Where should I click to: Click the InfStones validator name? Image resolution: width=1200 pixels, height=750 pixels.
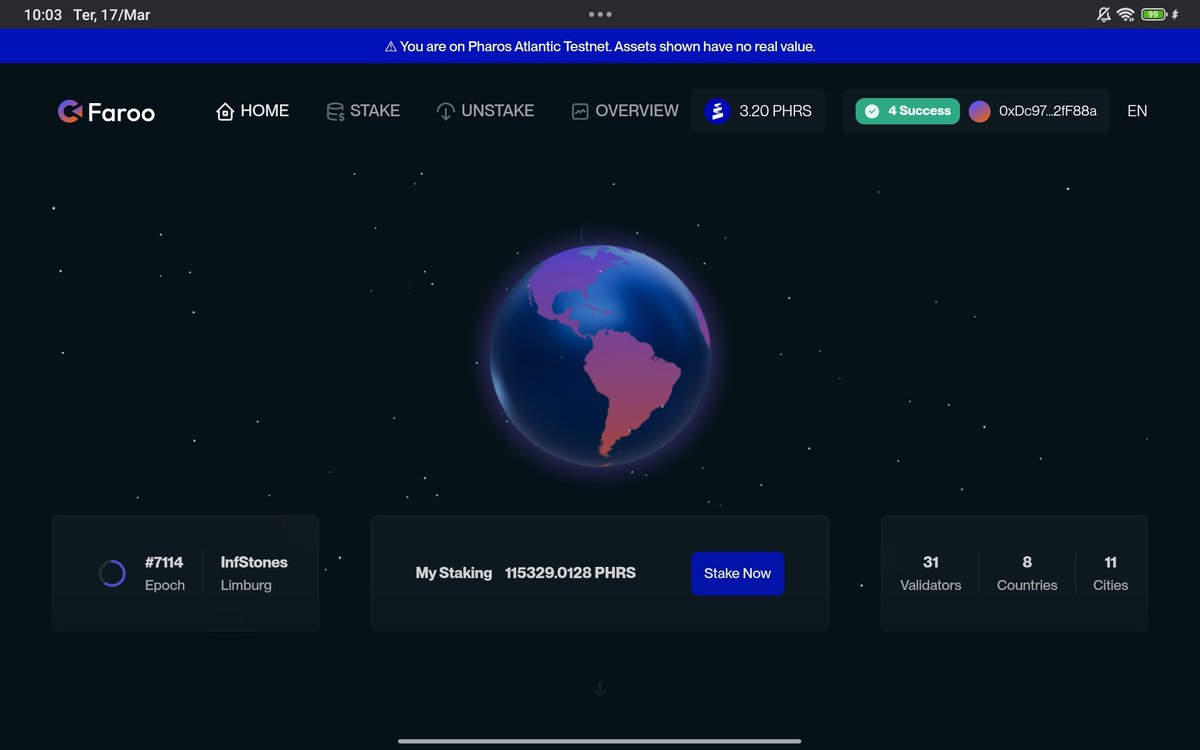(x=254, y=562)
